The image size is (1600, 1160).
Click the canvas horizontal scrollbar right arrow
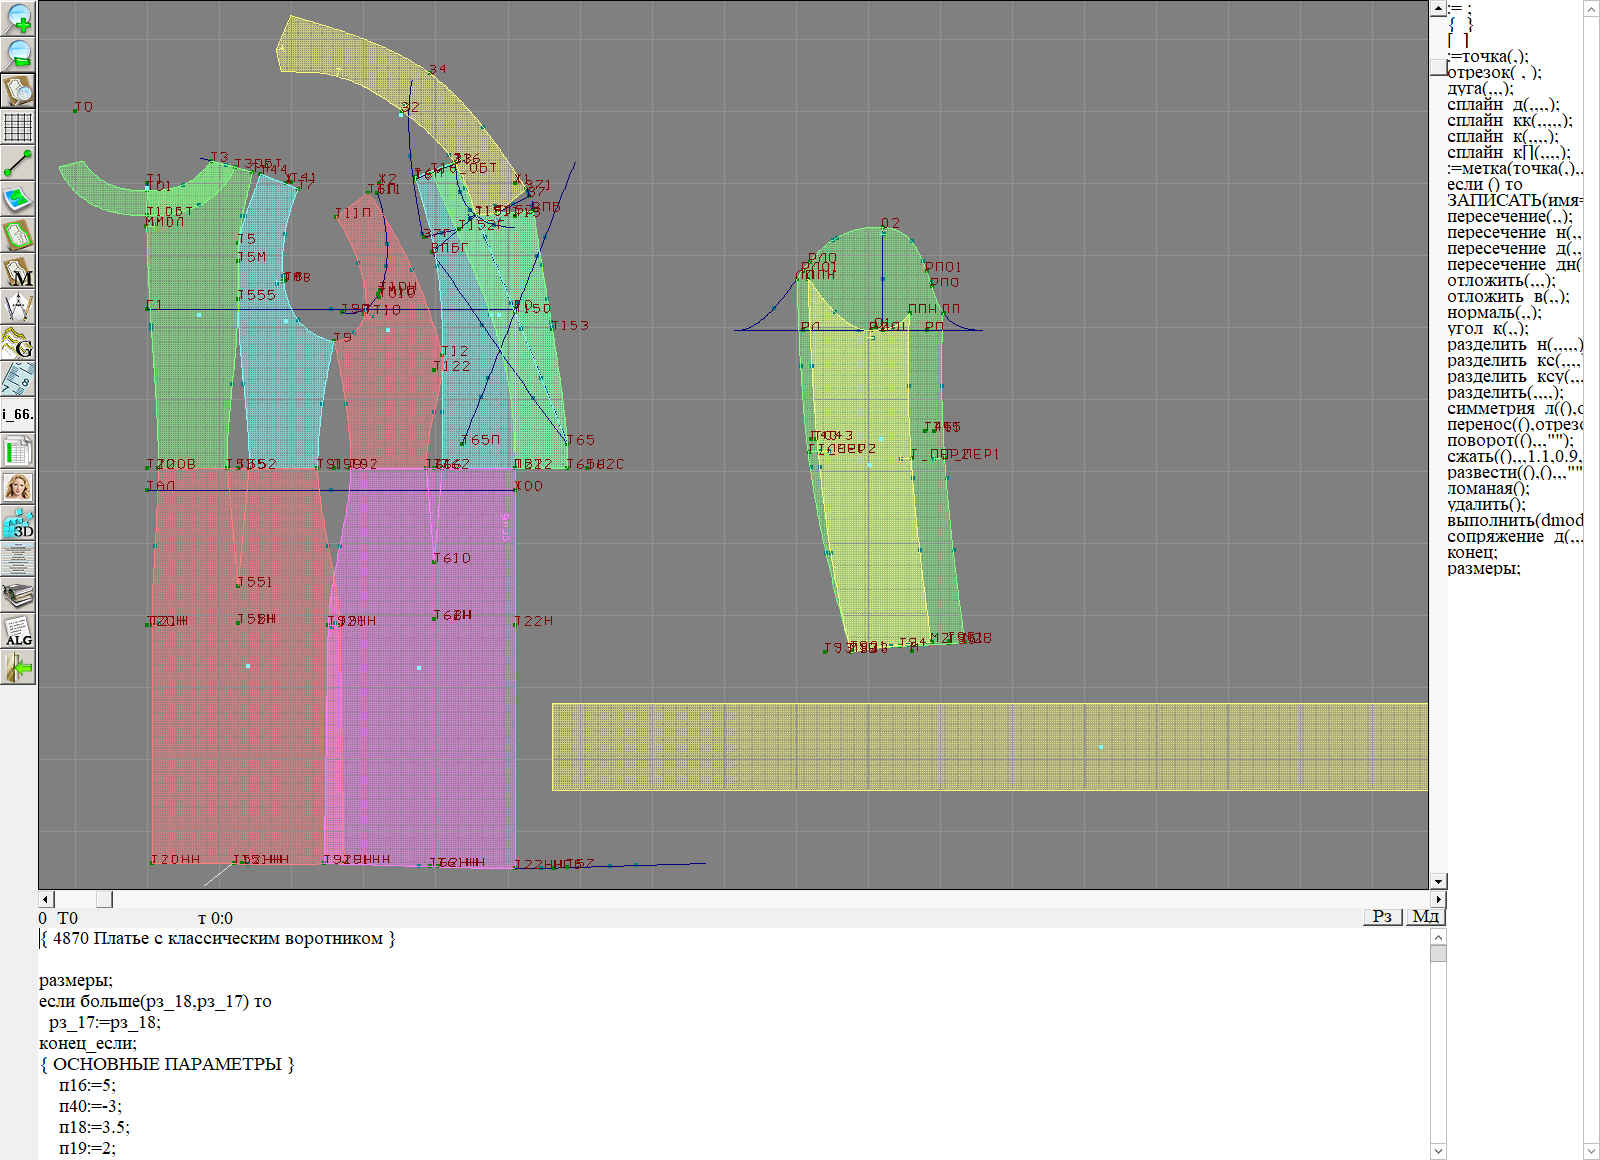1439,900
